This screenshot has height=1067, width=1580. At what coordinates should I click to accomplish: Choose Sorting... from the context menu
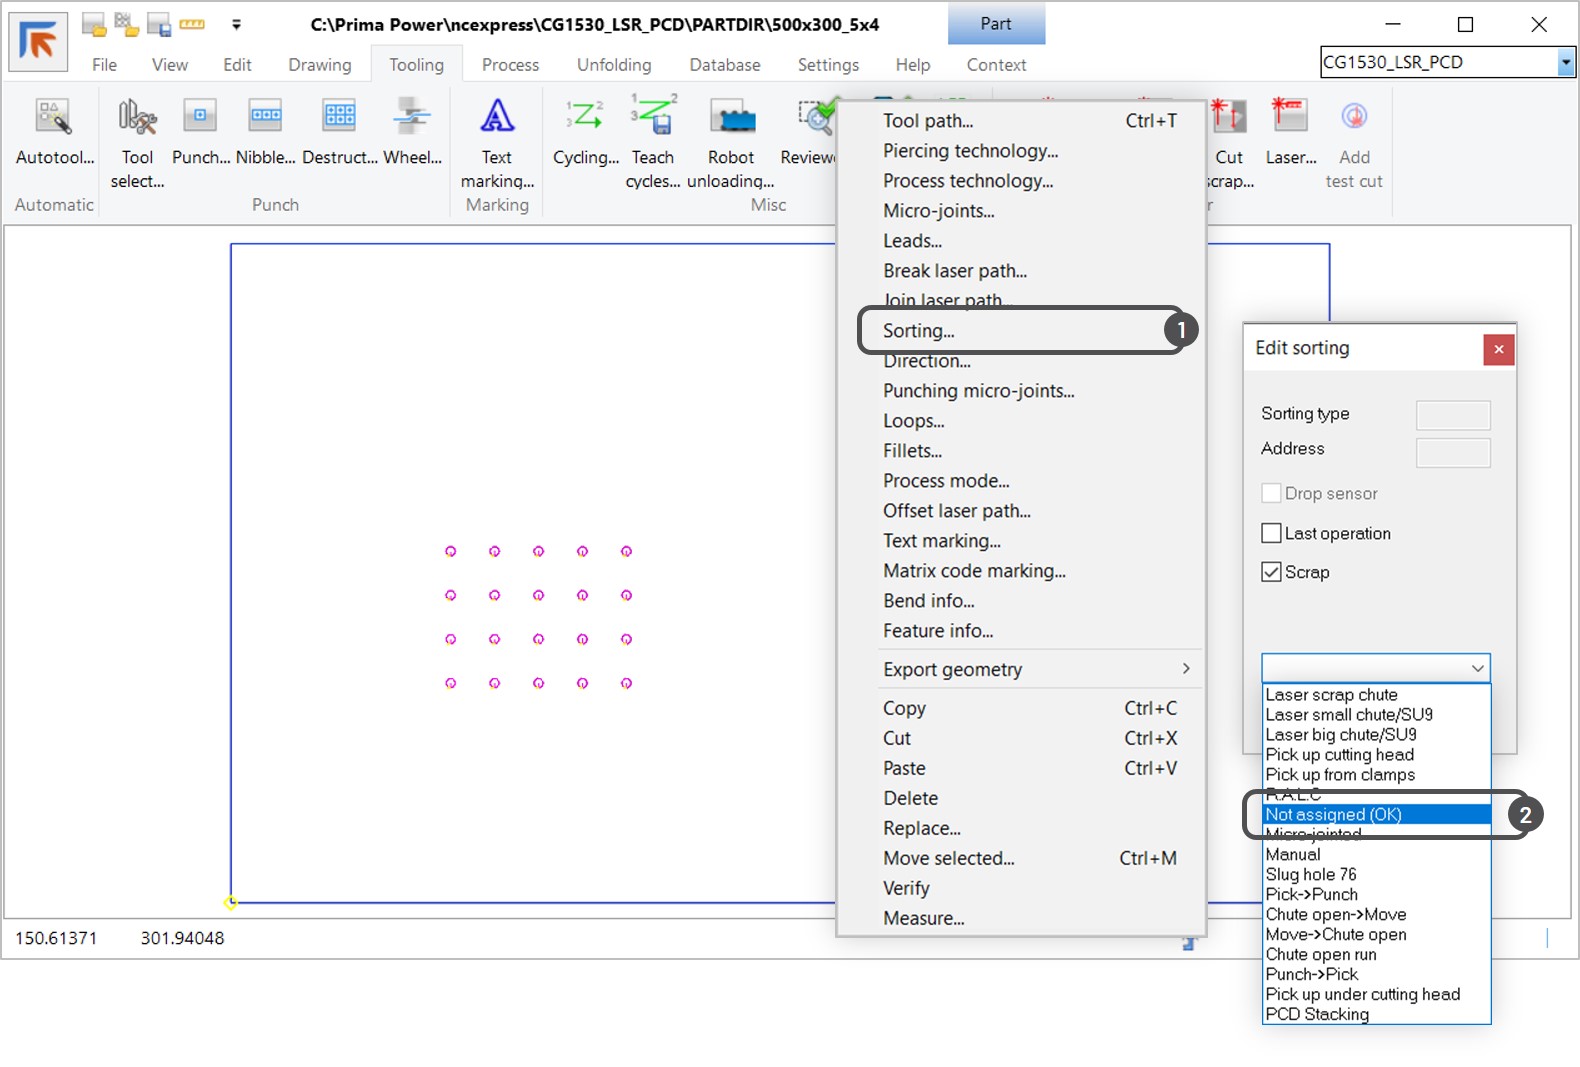pyautogui.click(x=919, y=331)
